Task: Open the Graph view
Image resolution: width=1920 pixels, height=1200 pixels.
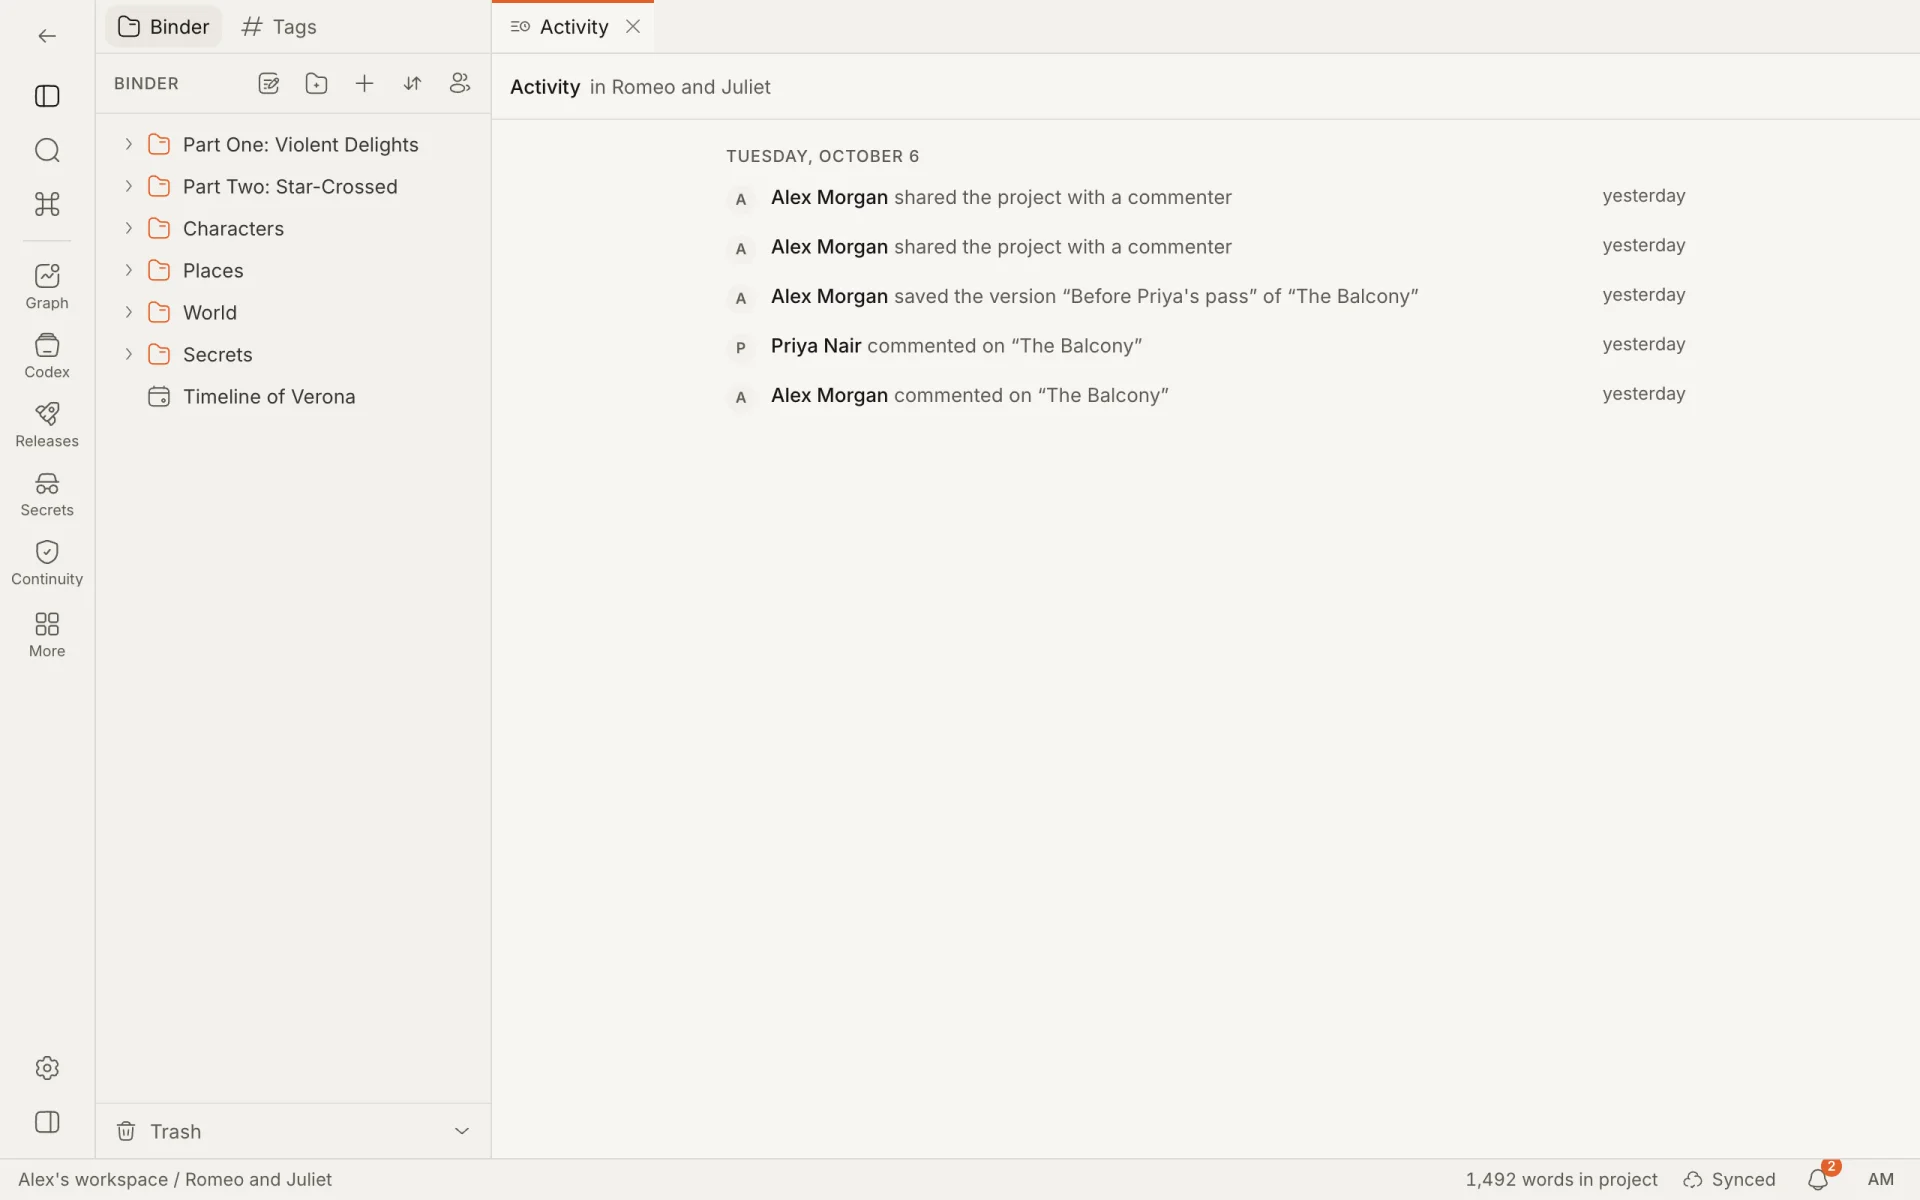Action: 47,286
